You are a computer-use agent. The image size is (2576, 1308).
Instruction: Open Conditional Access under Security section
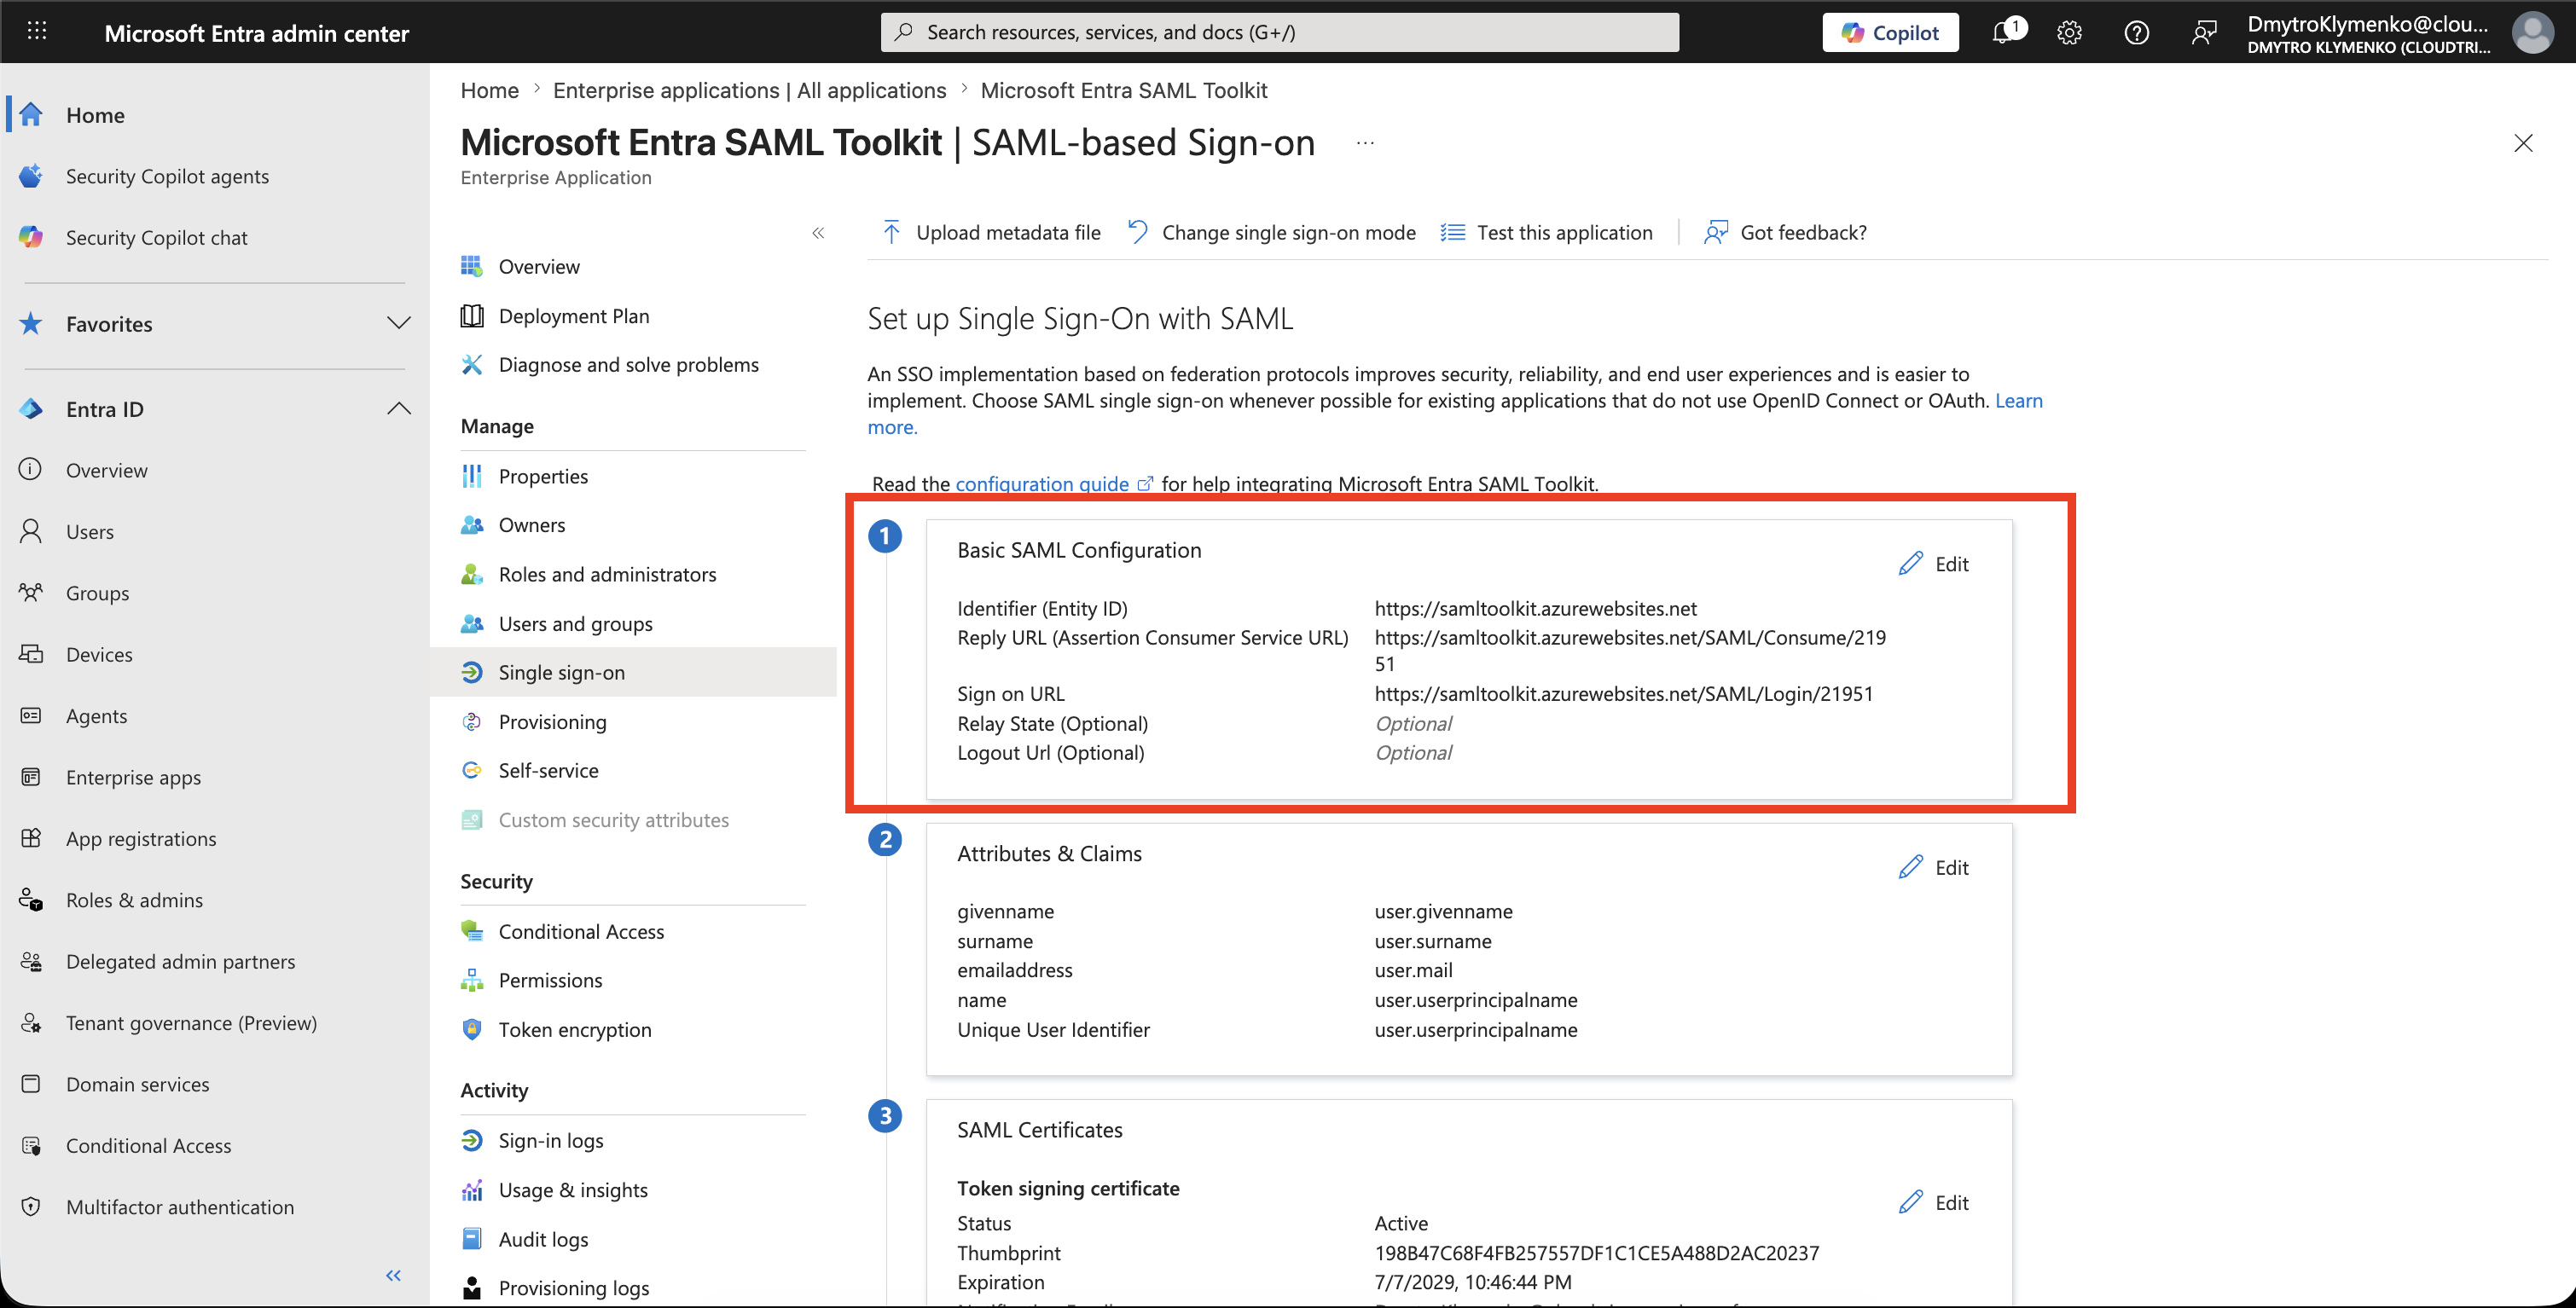[581, 931]
